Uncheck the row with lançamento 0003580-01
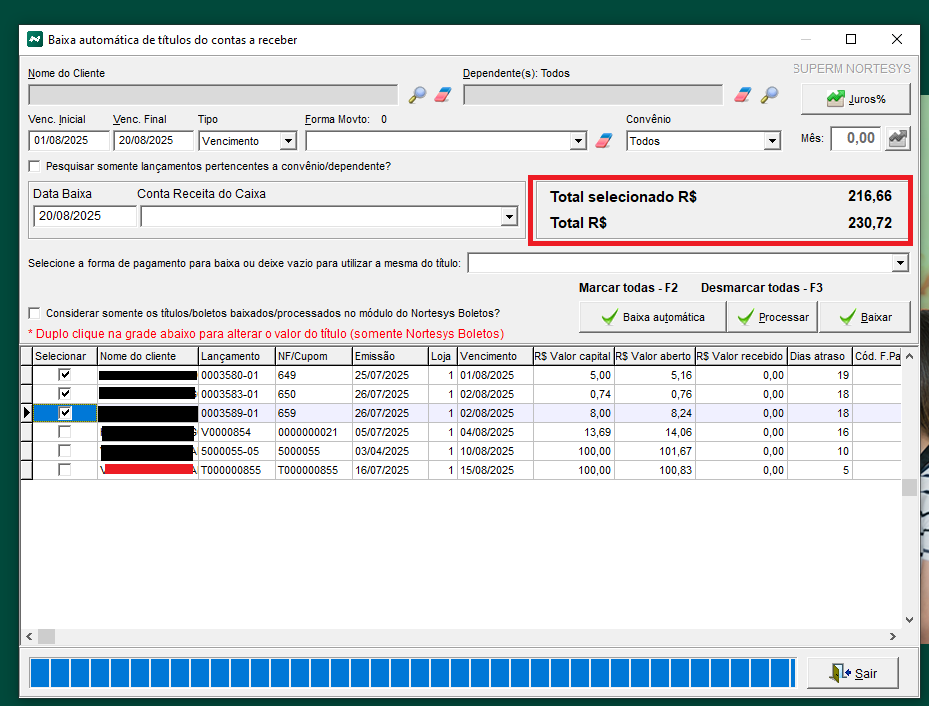Screen dimensions: 946x720 click(65, 374)
